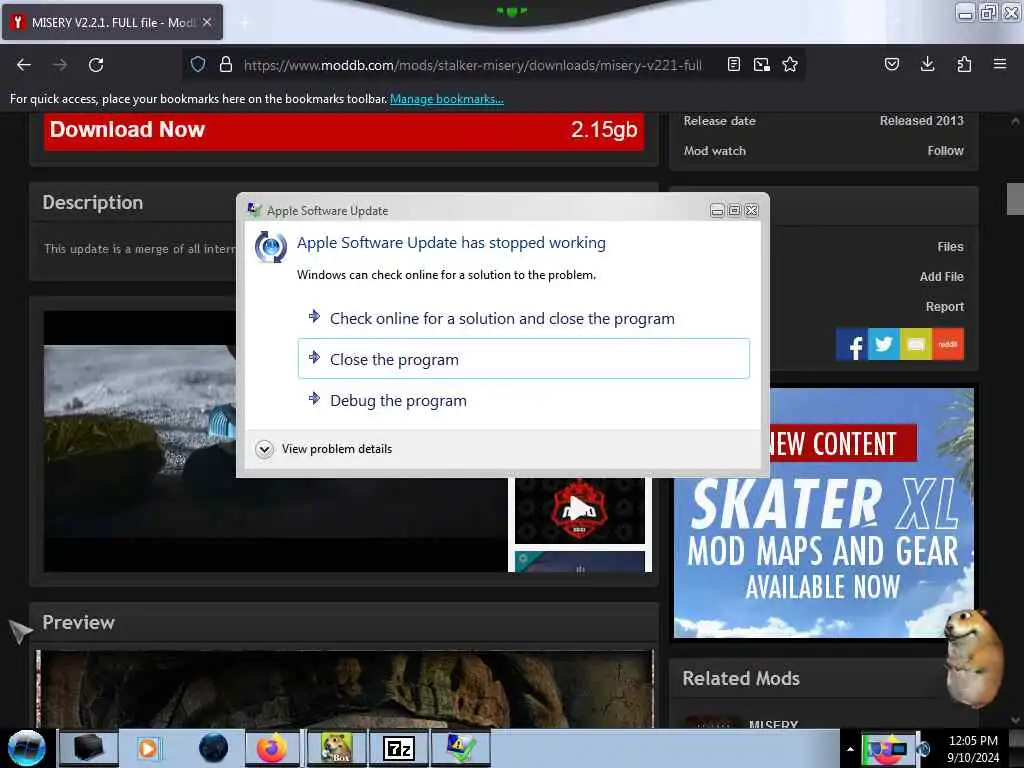This screenshot has width=1024, height=768.
Task: Choose Debug the program option
Action: click(x=524, y=400)
